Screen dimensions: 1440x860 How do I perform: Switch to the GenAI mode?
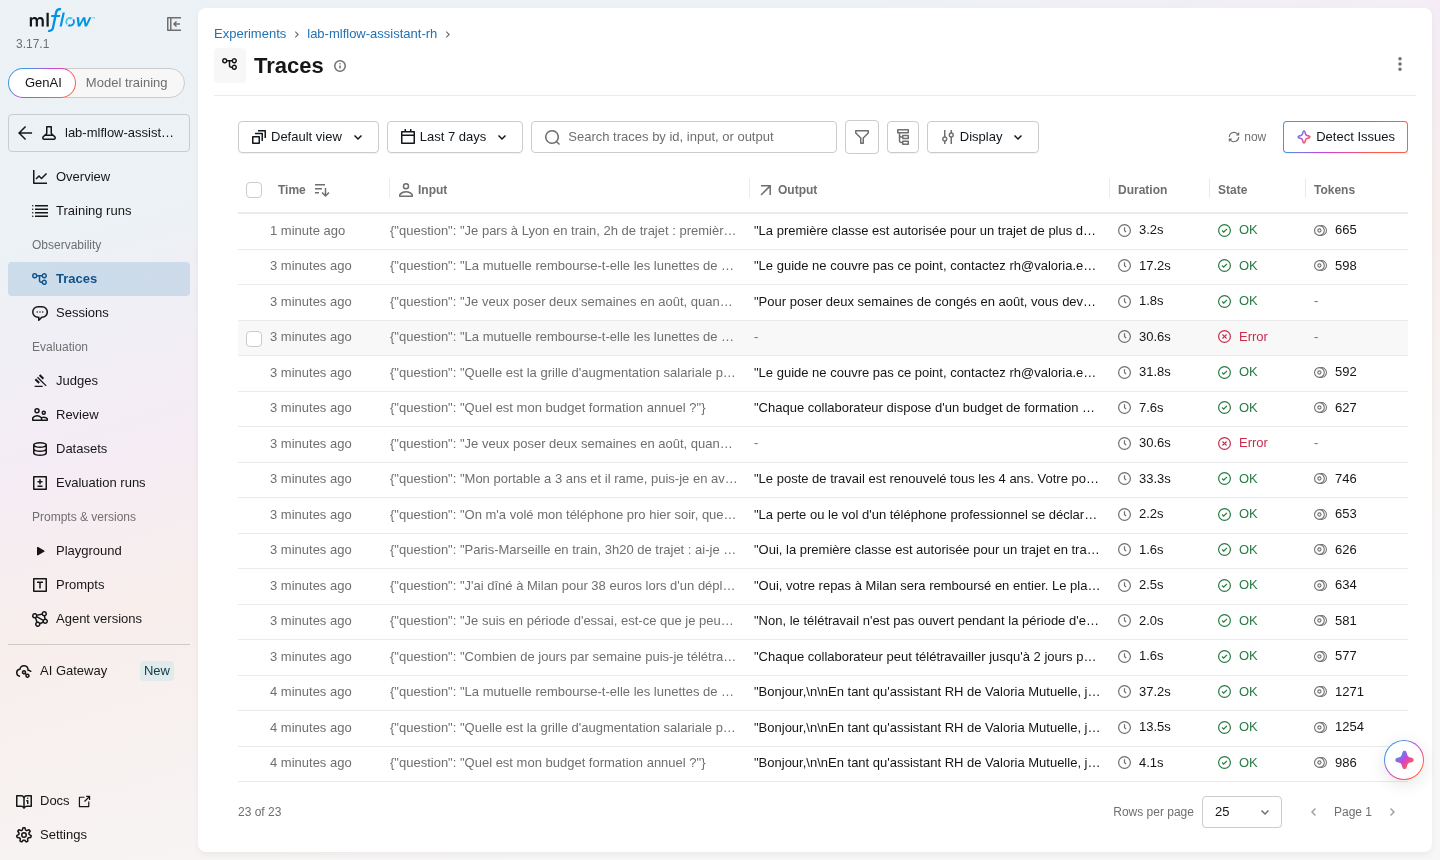43,83
